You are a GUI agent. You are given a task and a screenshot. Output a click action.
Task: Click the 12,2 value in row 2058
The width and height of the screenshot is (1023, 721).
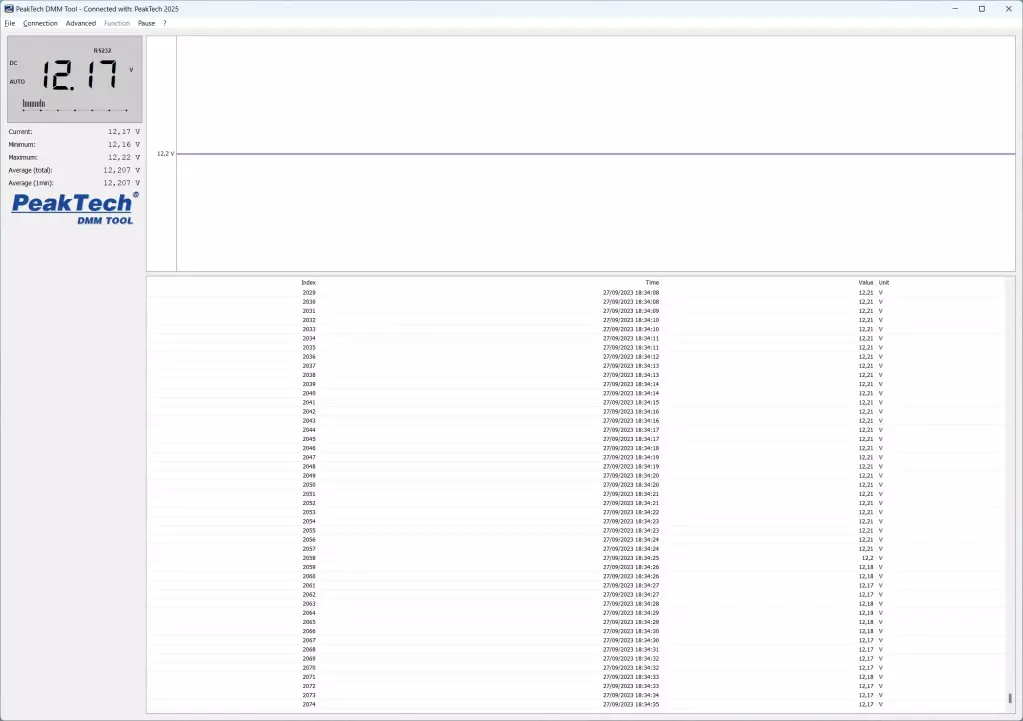(867, 558)
